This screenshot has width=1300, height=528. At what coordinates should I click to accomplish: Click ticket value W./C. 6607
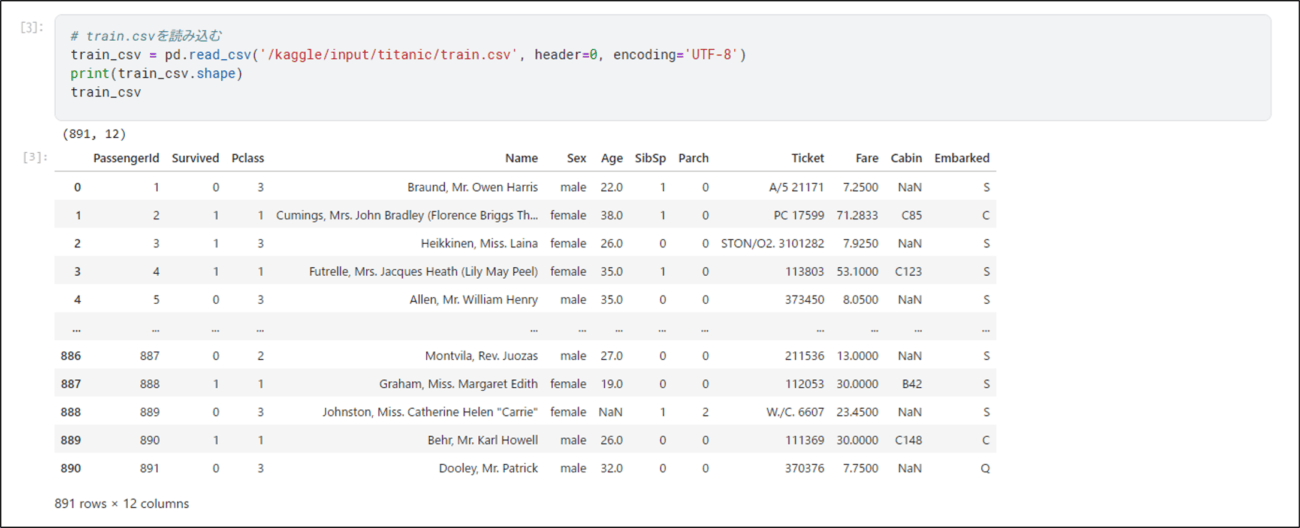point(796,411)
